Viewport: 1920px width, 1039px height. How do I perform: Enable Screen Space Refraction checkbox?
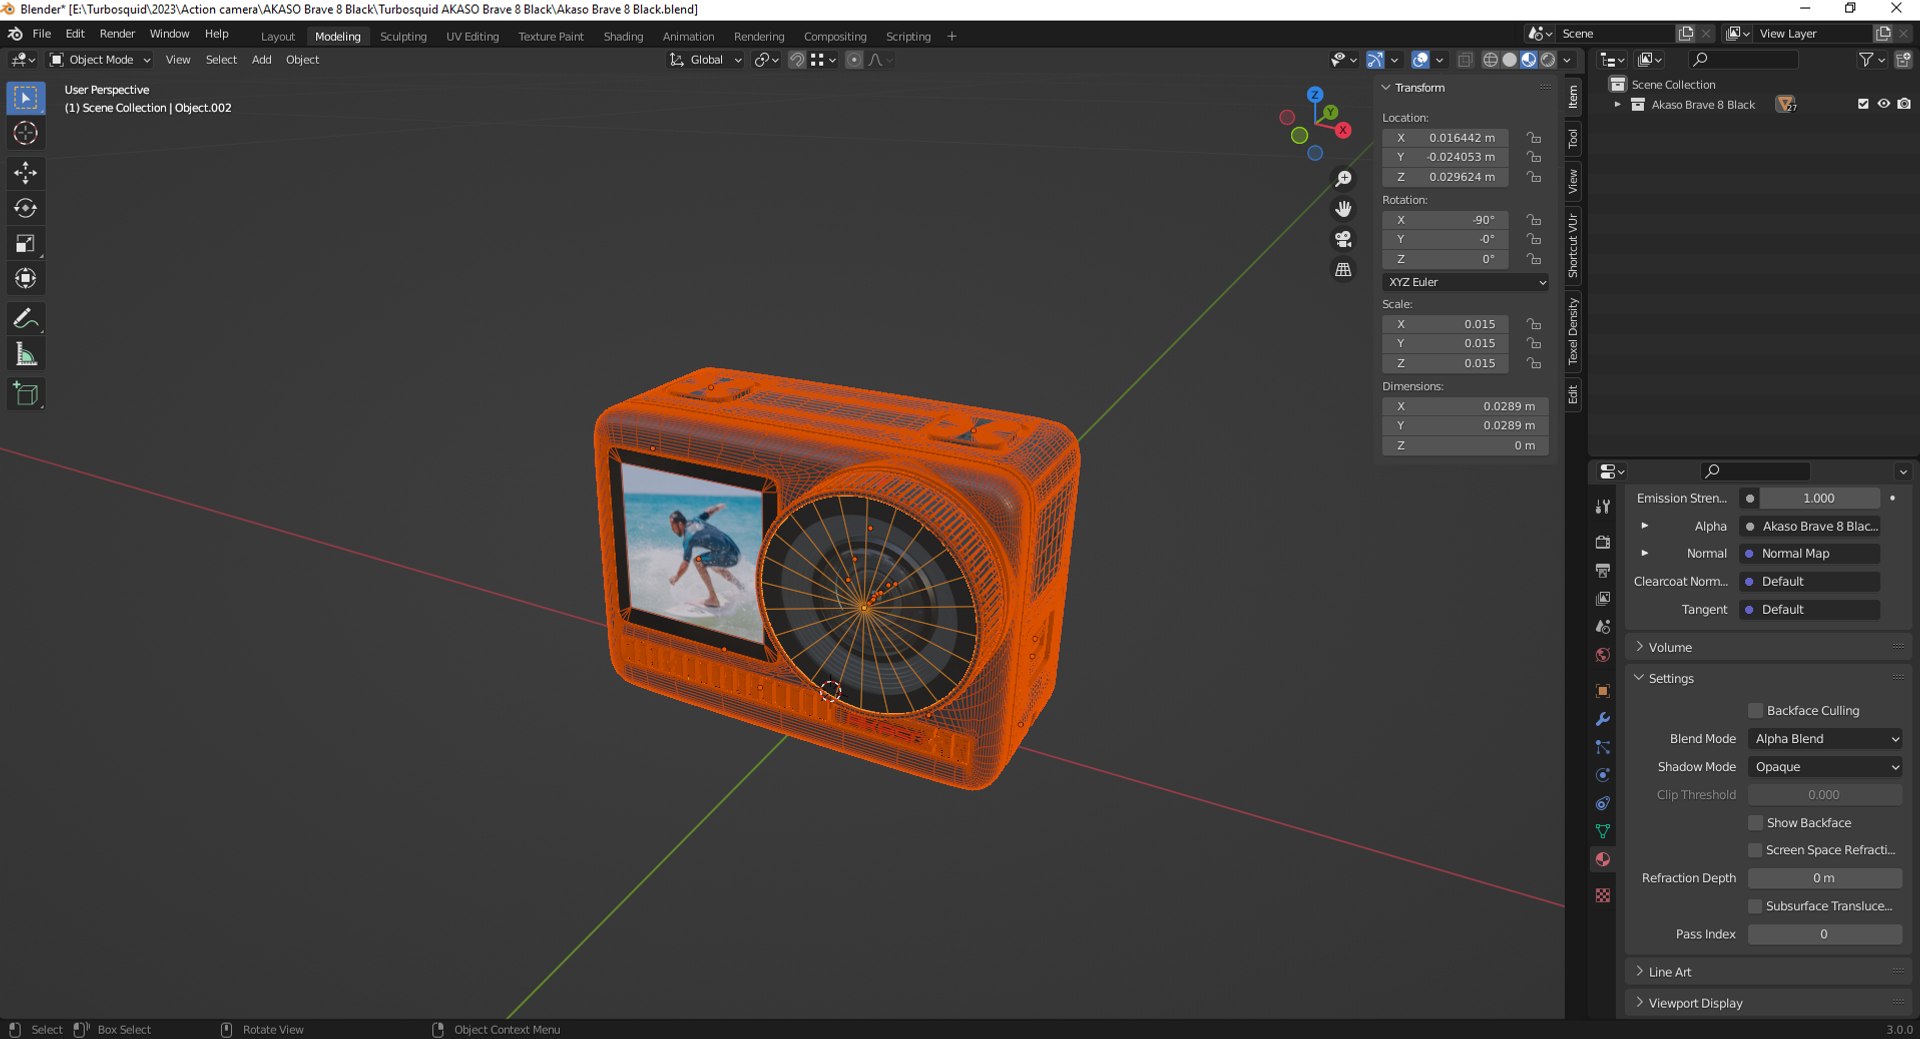(x=1755, y=850)
